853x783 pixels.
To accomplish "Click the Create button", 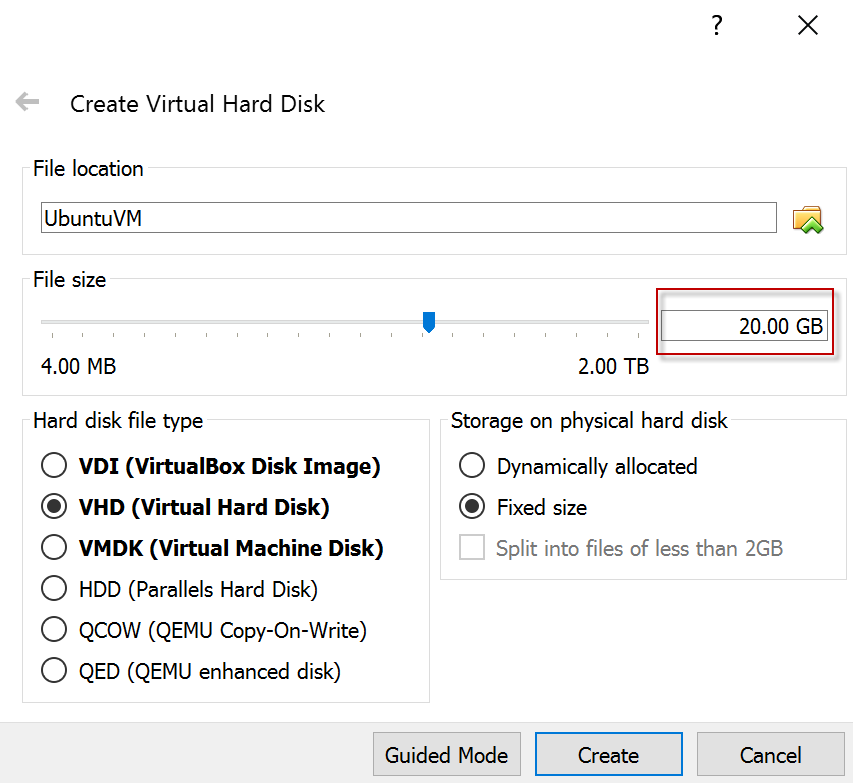I will 608,754.
